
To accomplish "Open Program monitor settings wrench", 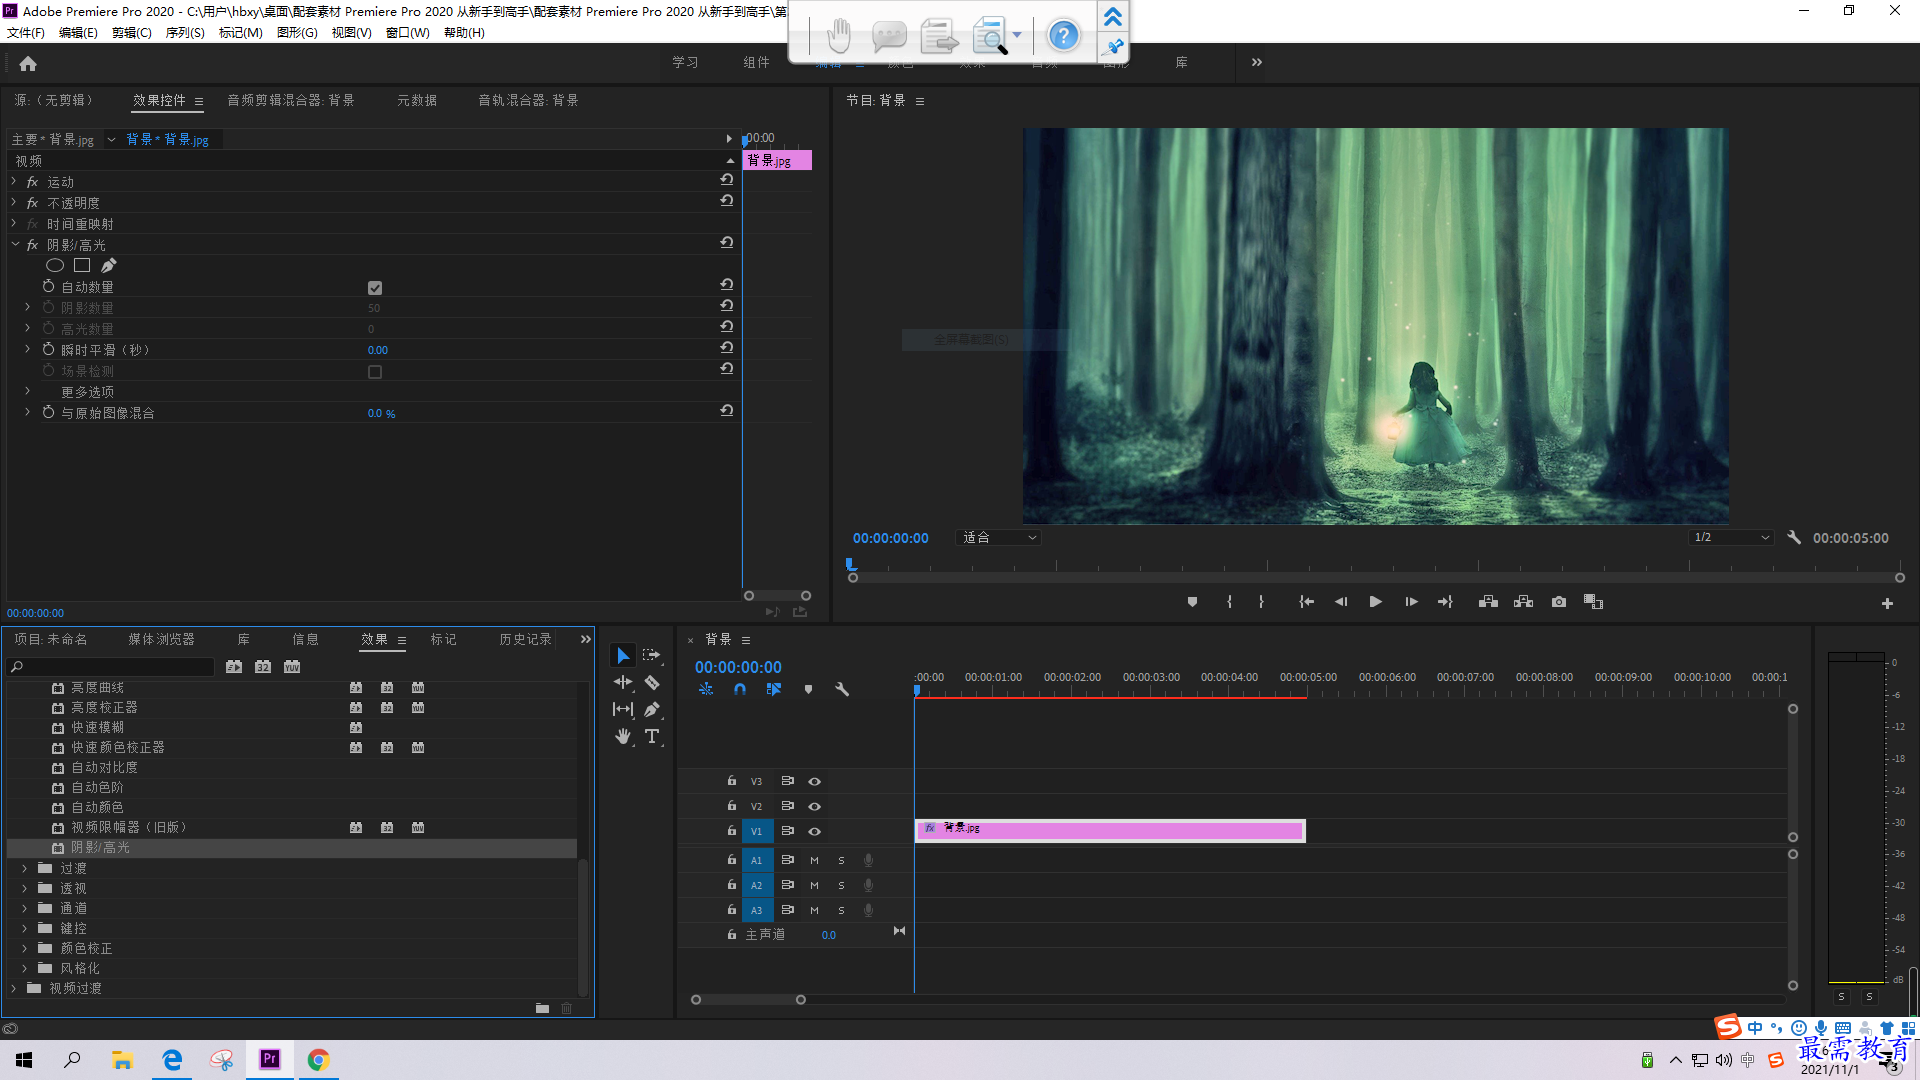I will [x=1794, y=537].
